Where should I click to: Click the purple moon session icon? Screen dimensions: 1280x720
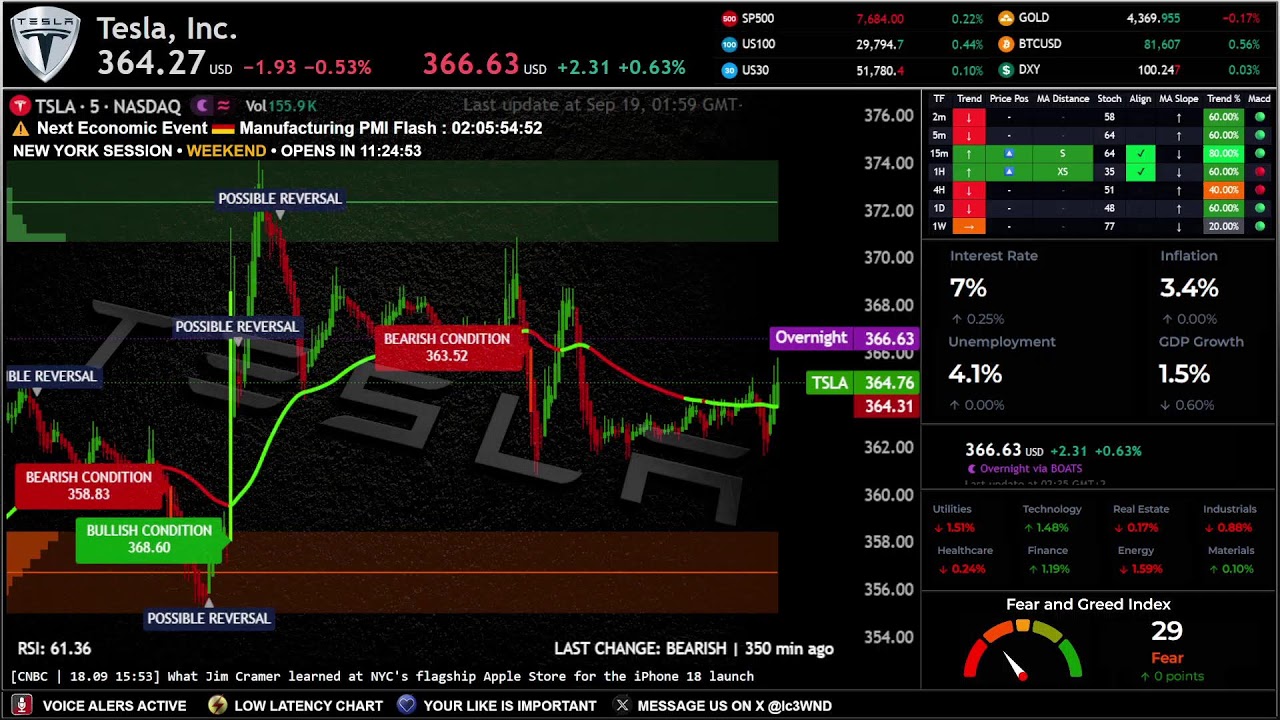point(203,105)
